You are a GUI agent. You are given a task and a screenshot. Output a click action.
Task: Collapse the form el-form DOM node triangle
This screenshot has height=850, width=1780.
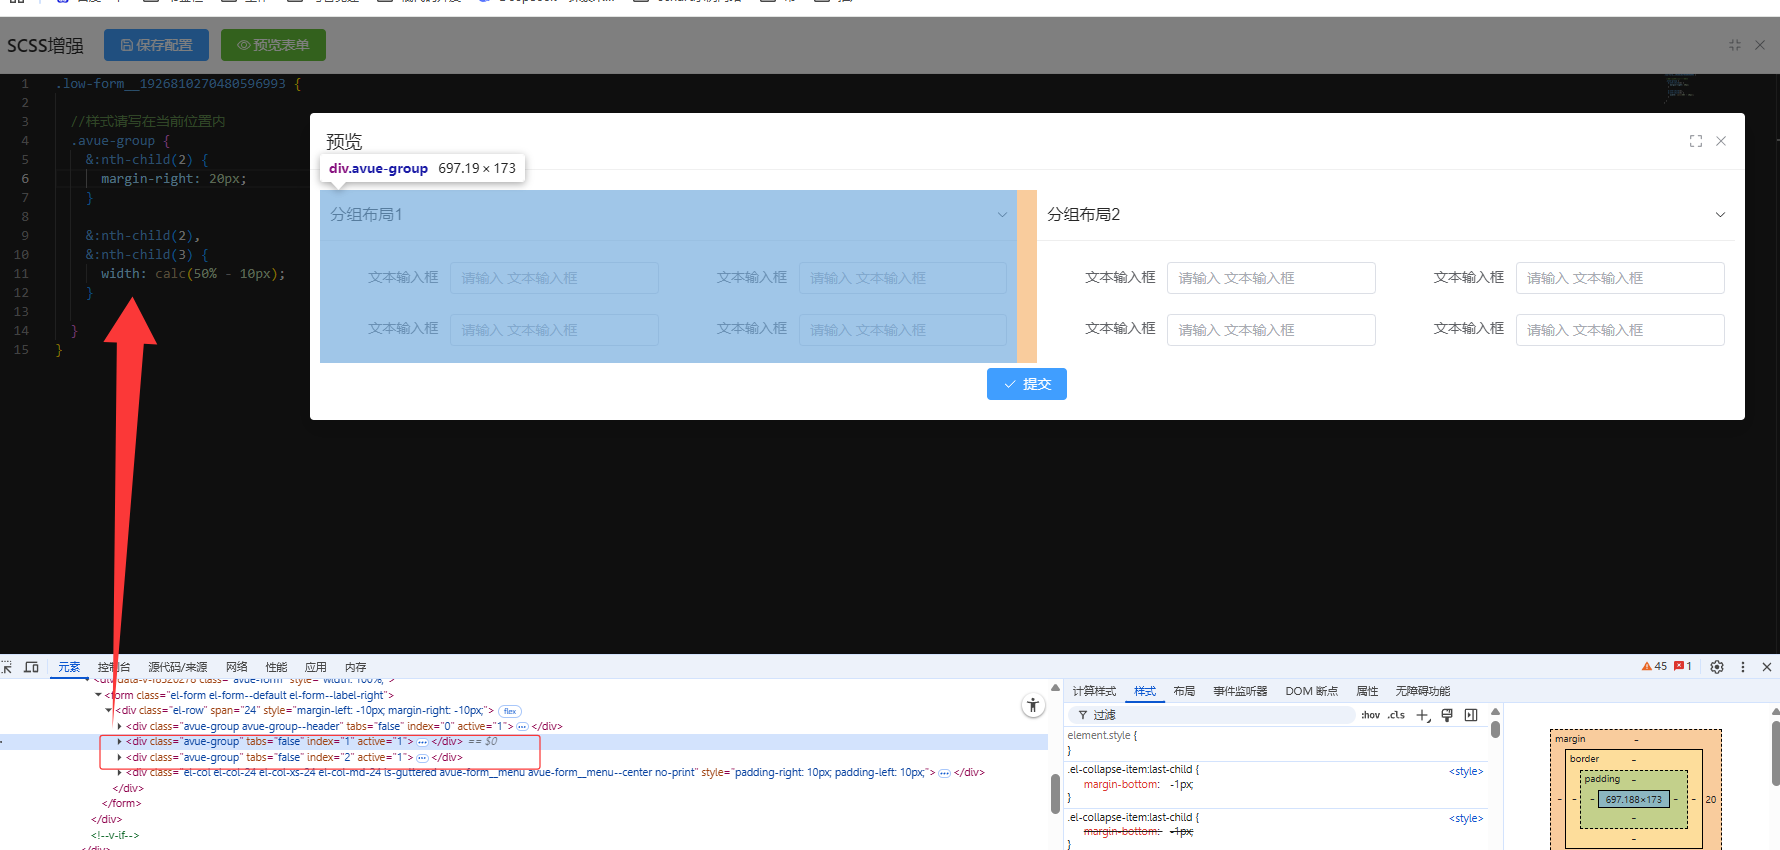(x=98, y=695)
